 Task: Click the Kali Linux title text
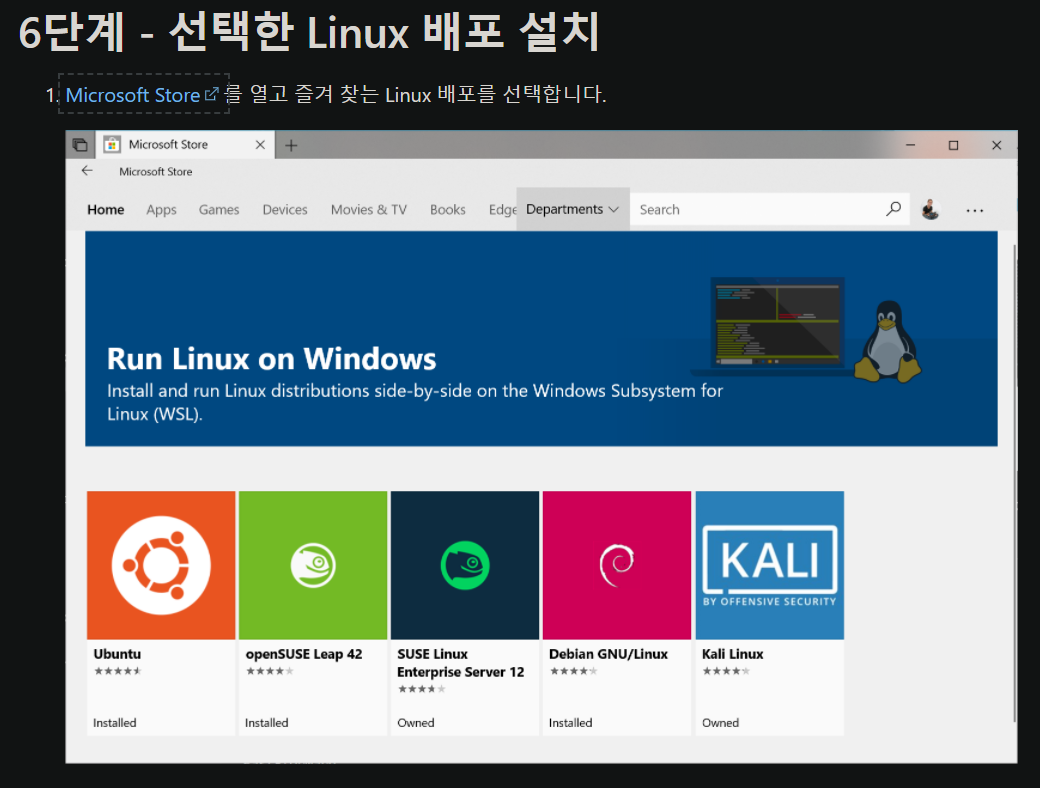[x=732, y=654]
